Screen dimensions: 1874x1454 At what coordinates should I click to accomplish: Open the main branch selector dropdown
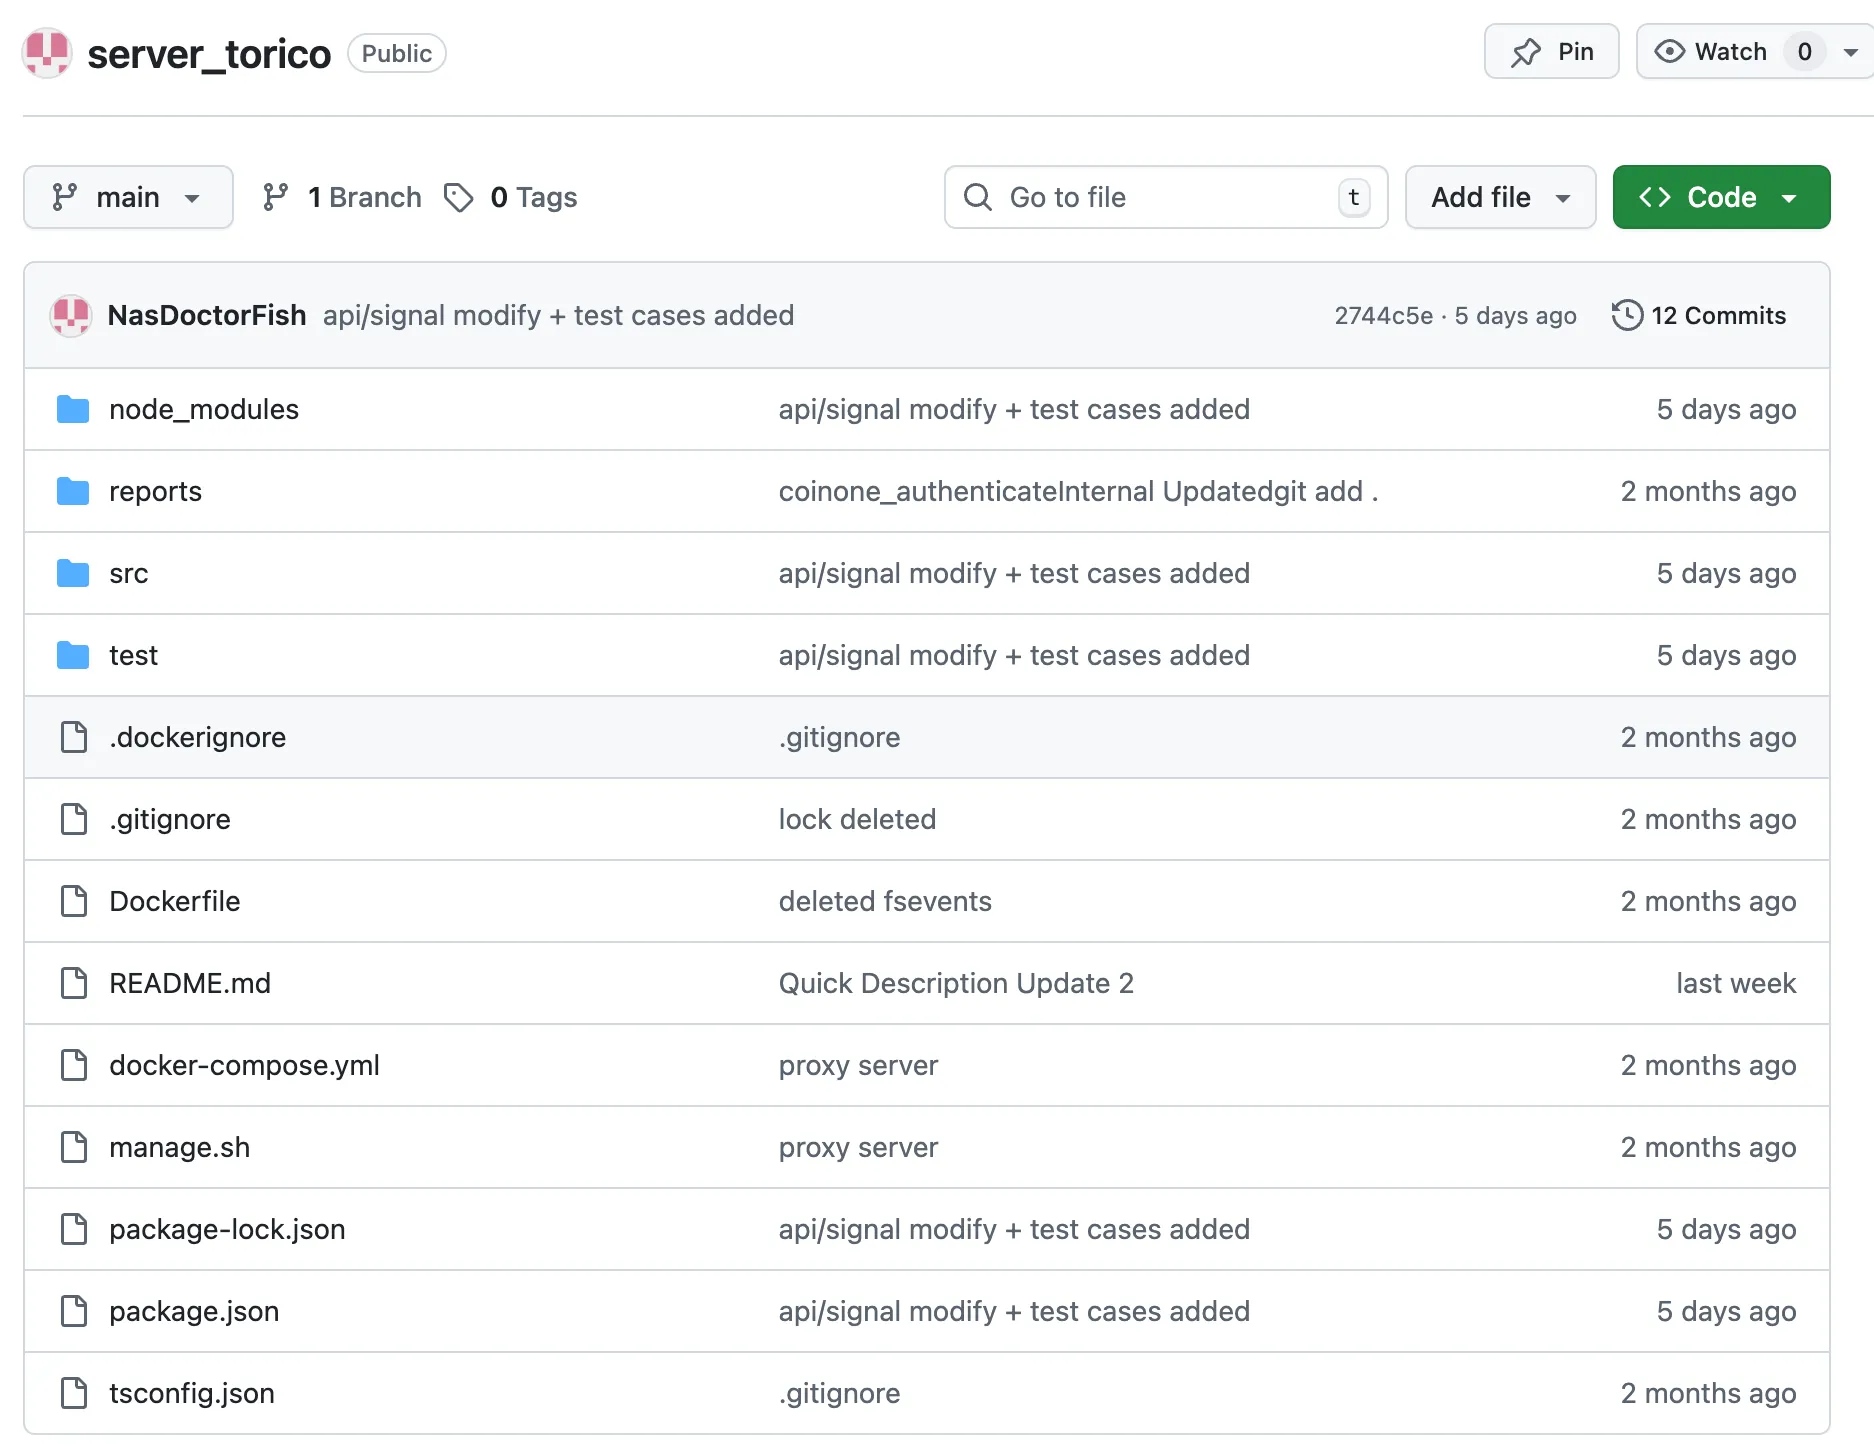(128, 197)
